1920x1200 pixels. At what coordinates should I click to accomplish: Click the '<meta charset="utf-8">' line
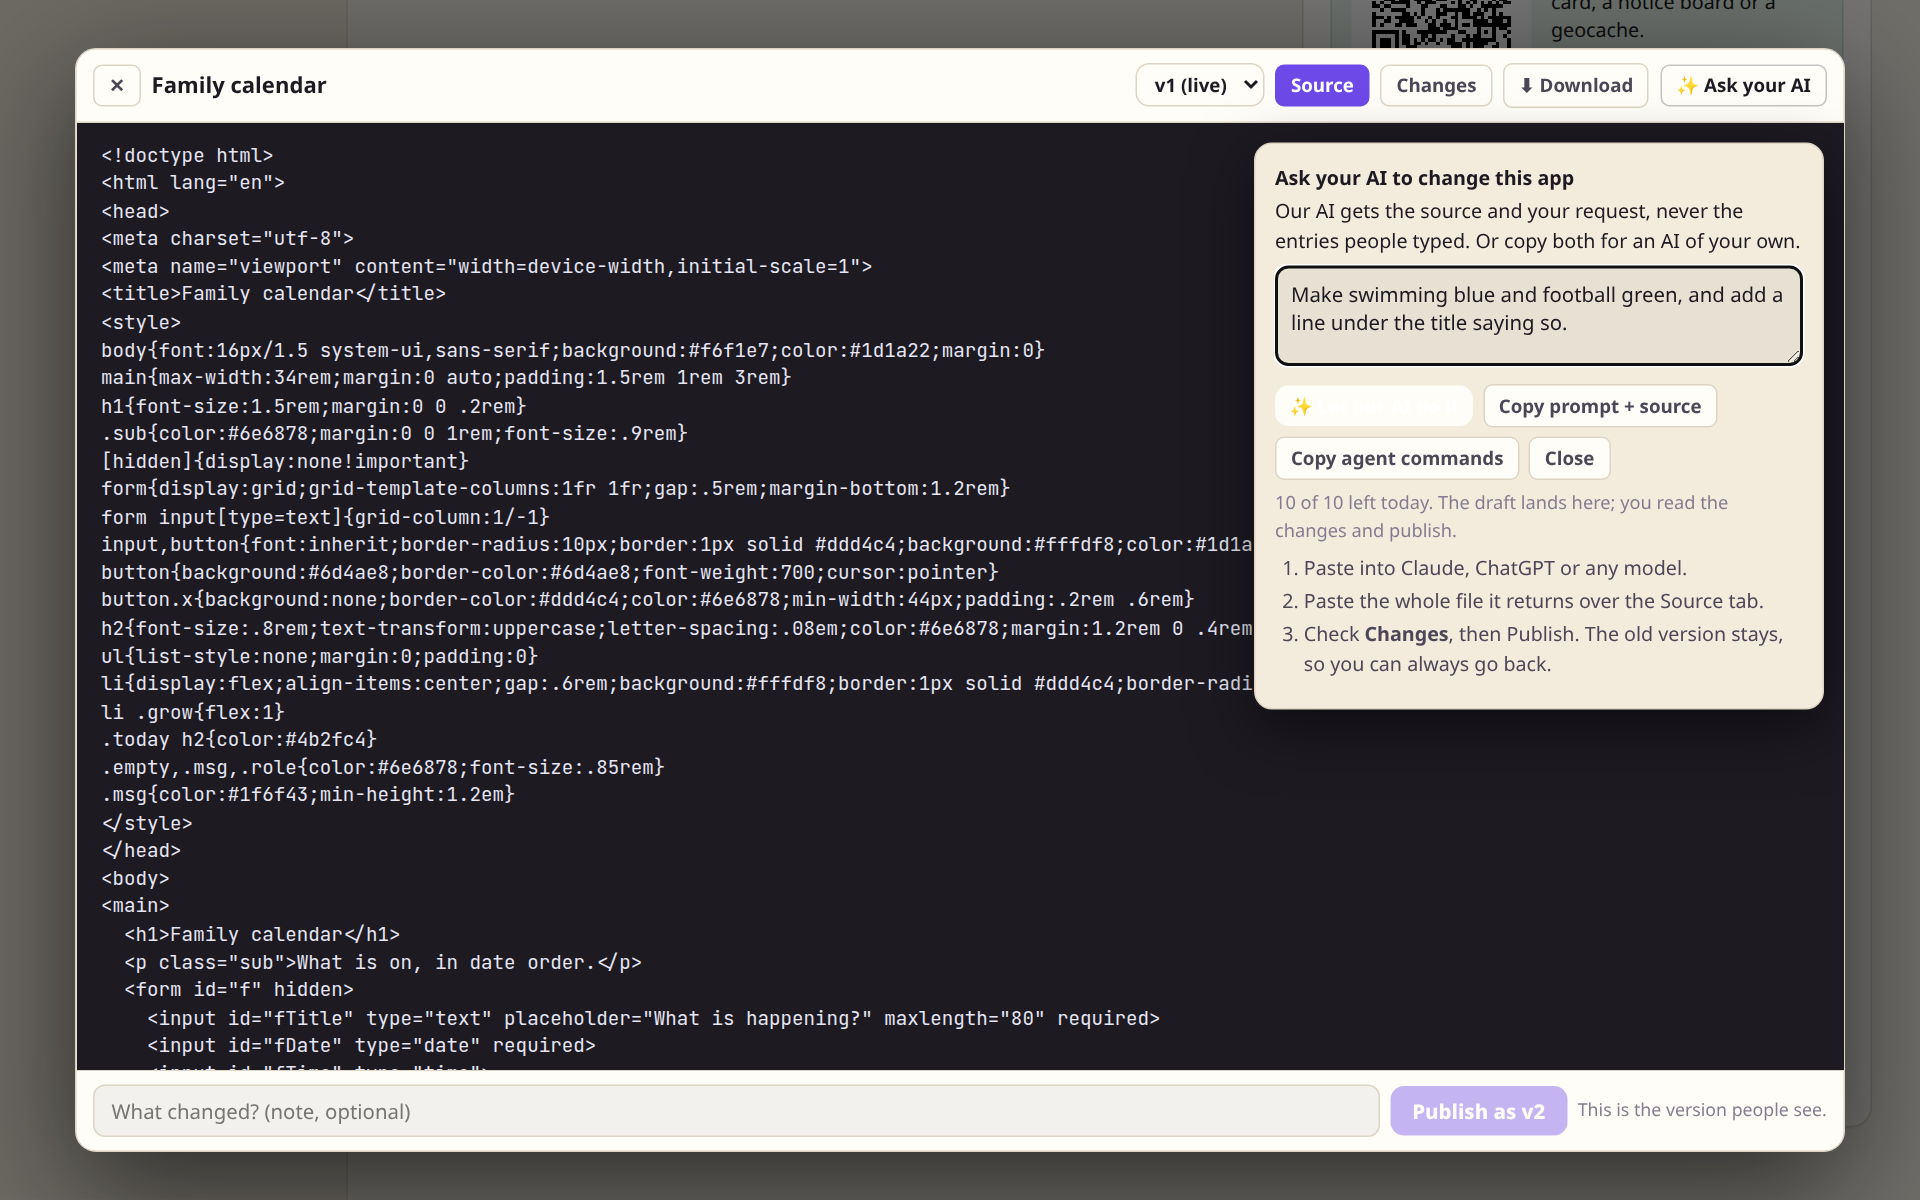(x=227, y=239)
